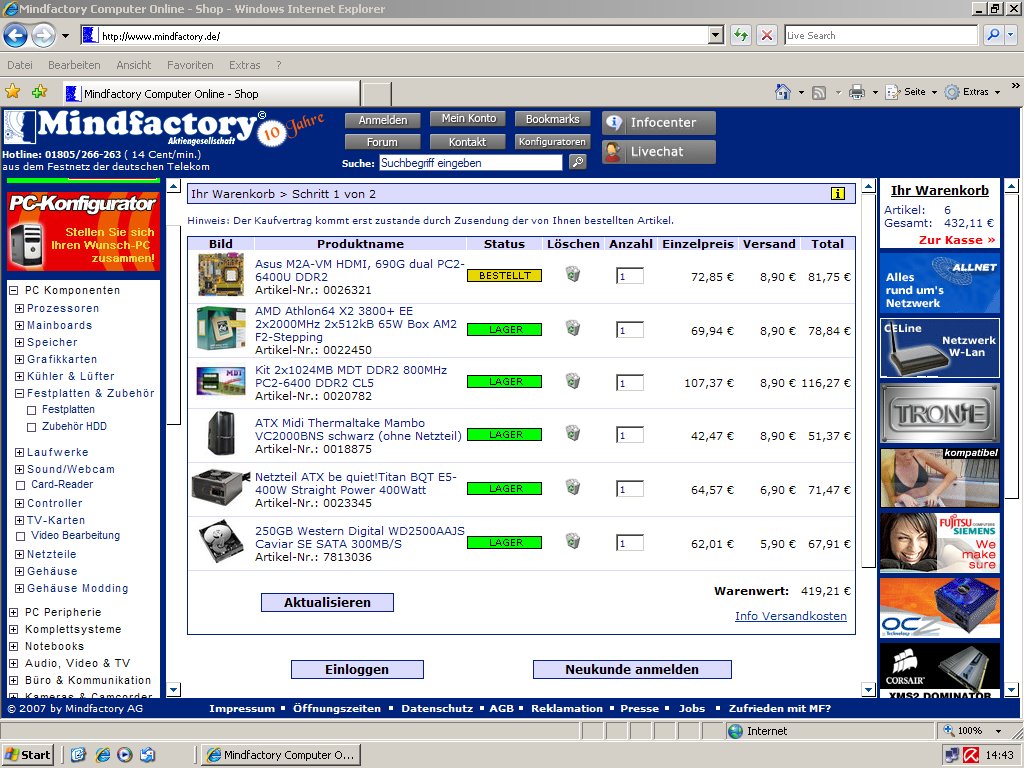Open the Seite toolbar dropdown
The width and height of the screenshot is (1024, 768).
[x=912, y=92]
